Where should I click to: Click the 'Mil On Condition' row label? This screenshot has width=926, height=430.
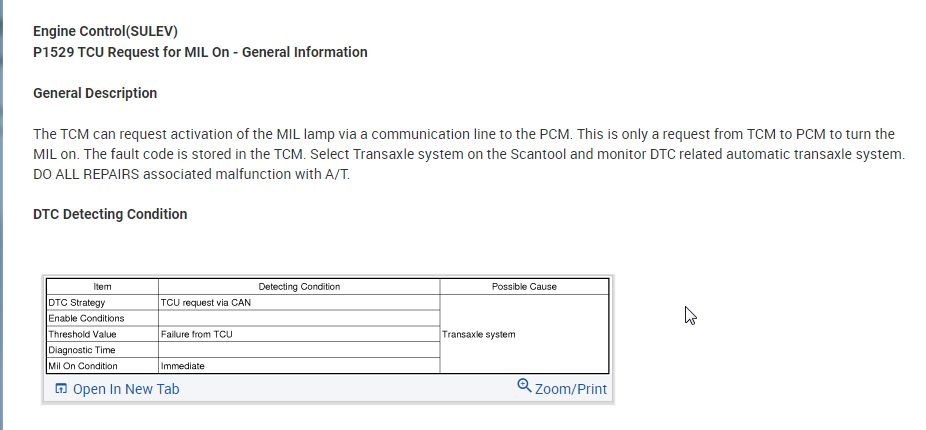point(83,366)
